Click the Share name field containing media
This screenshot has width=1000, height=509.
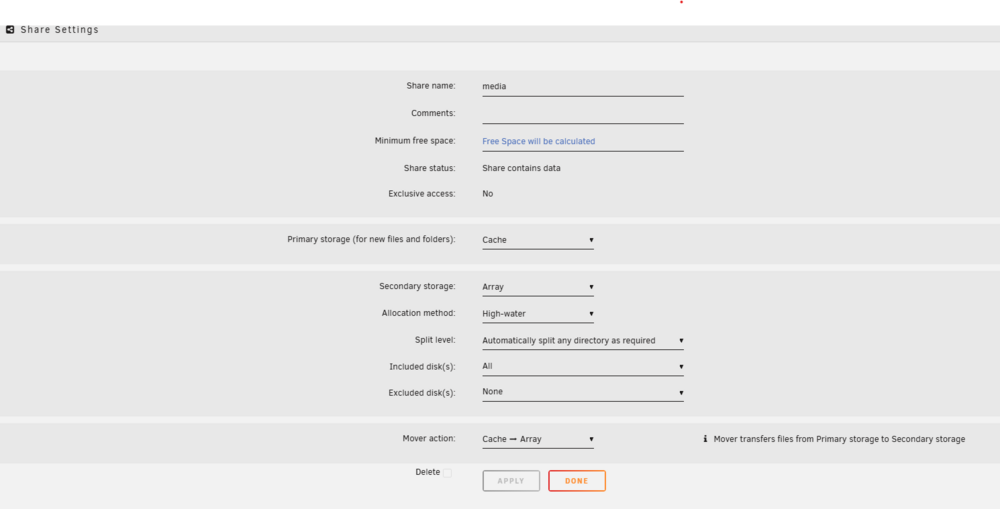[583, 87]
